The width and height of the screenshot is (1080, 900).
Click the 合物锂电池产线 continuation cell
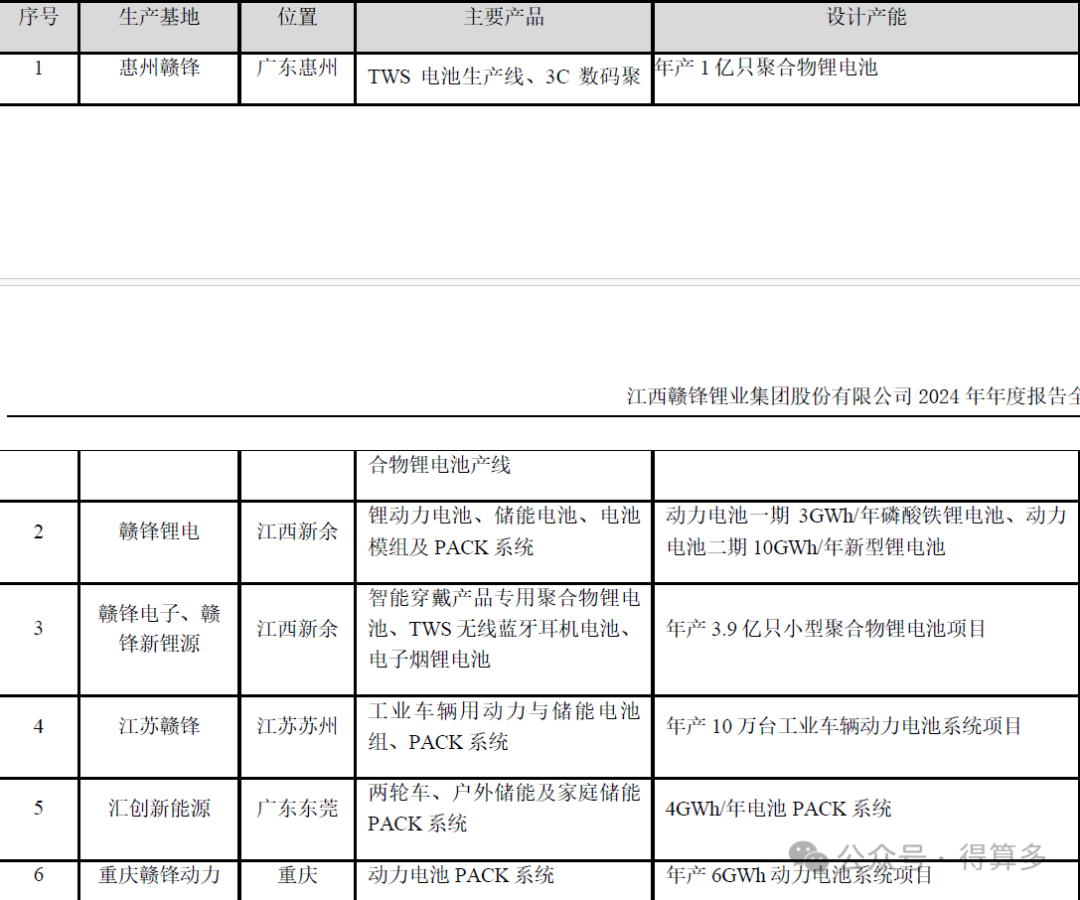503,476
